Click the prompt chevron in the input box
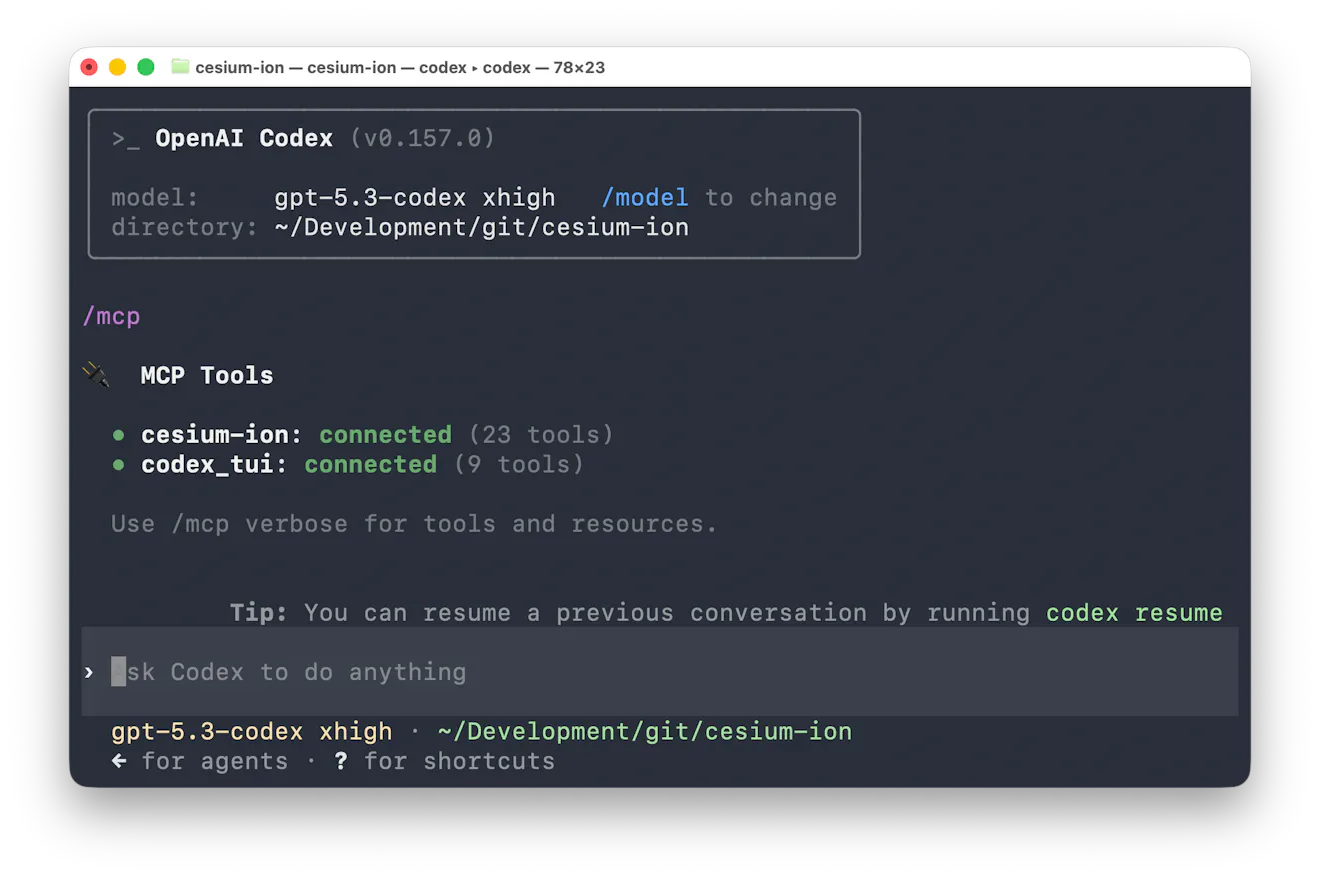The height and width of the screenshot is (879, 1320). pyautogui.click(x=89, y=672)
